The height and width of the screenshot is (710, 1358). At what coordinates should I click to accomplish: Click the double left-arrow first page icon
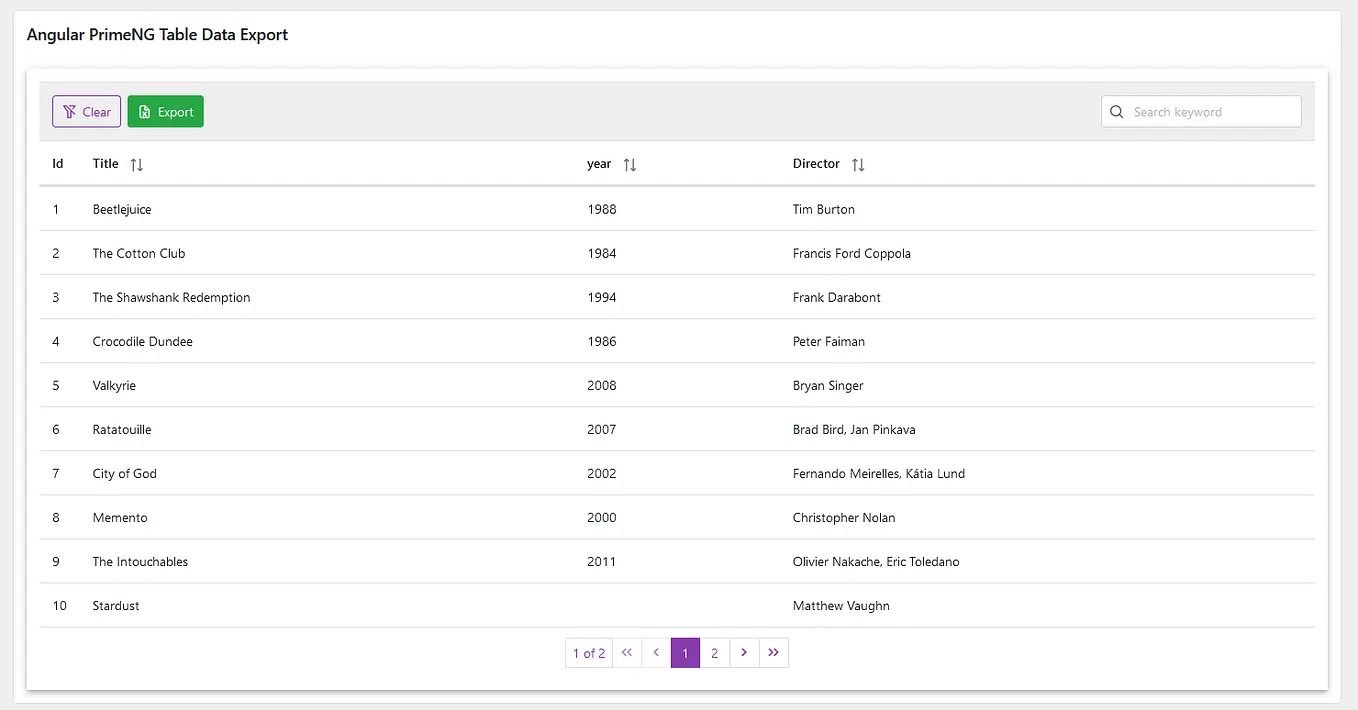(x=627, y=652)
